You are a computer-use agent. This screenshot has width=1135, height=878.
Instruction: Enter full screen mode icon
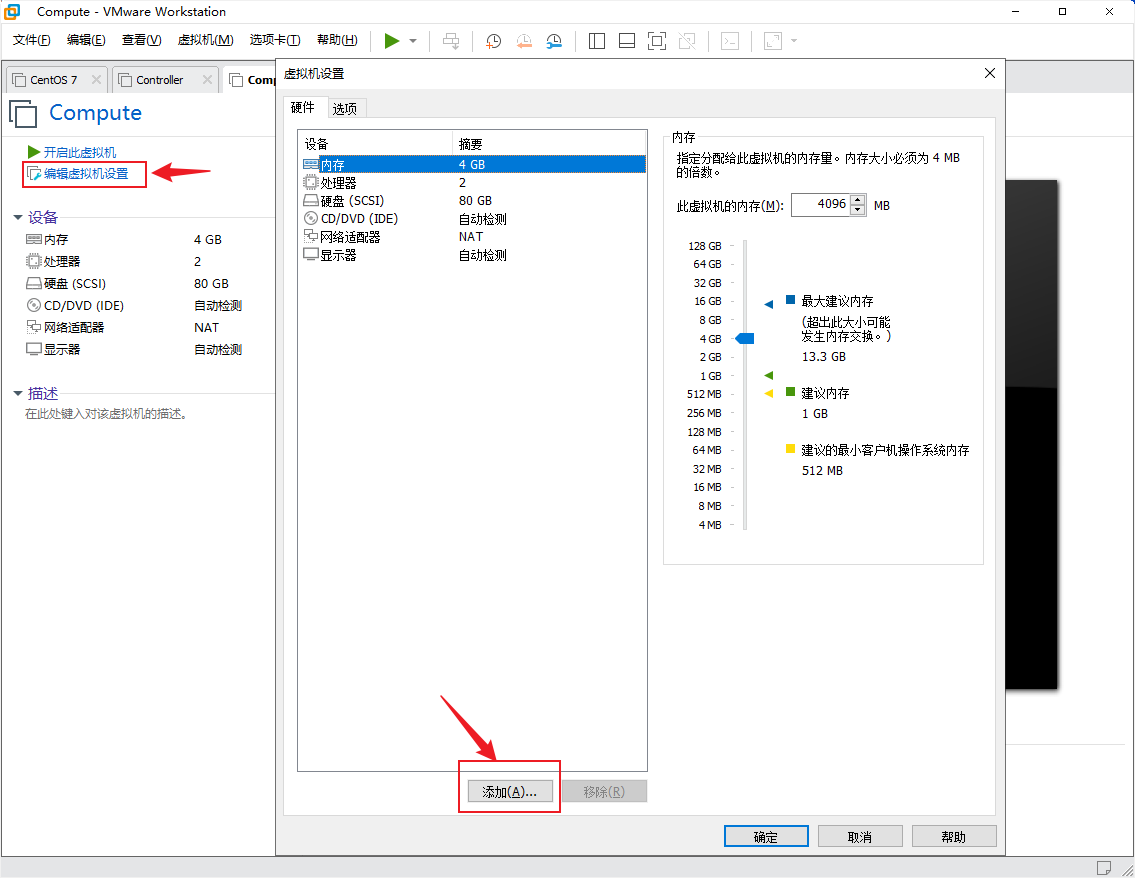(x=657, y=41)
